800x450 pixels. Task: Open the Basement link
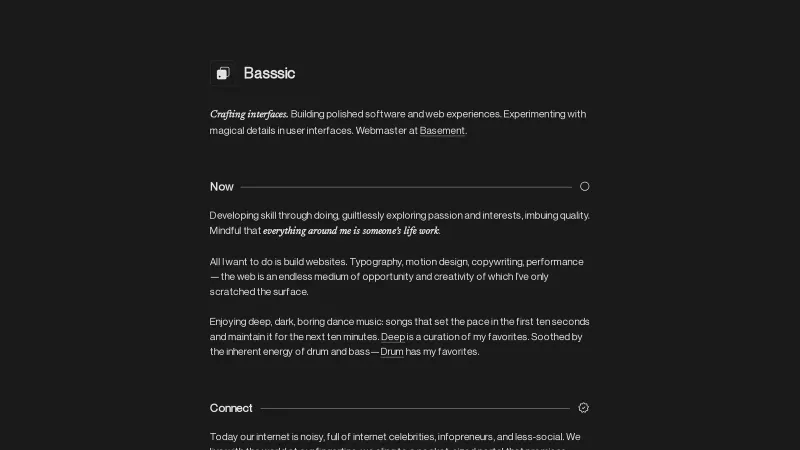point(442,131)
